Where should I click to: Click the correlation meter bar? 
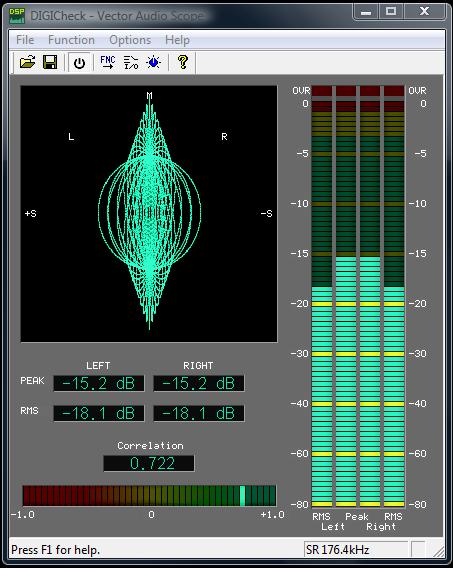(x=149, y=496)
